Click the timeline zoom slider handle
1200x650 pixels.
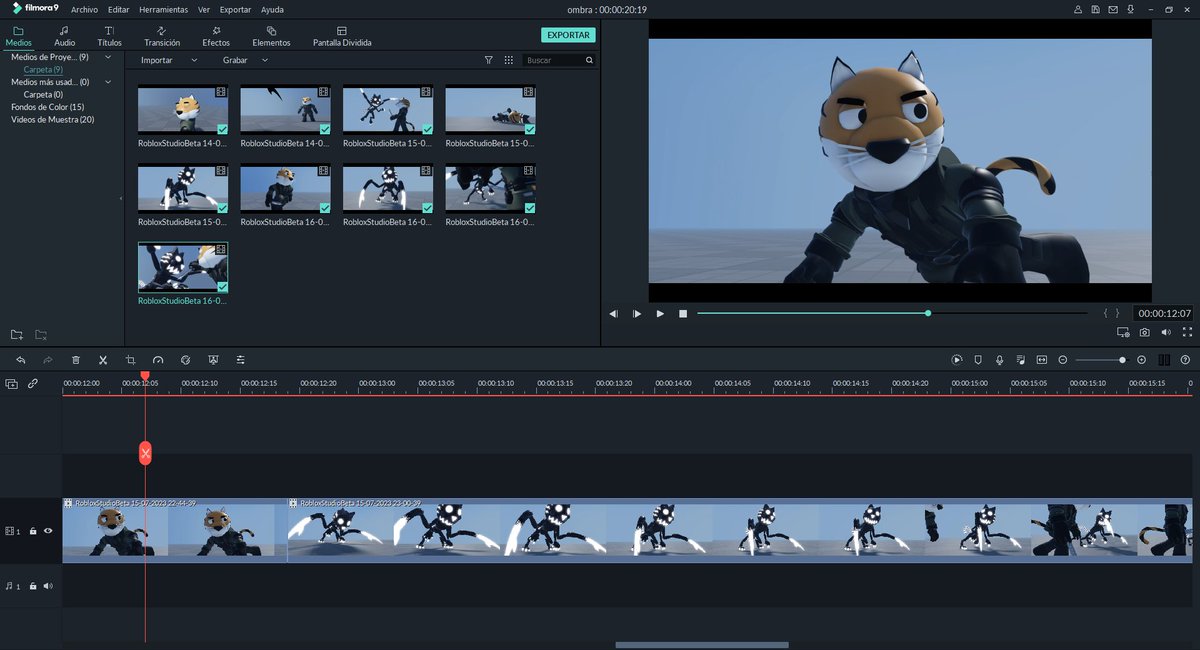1122,360
